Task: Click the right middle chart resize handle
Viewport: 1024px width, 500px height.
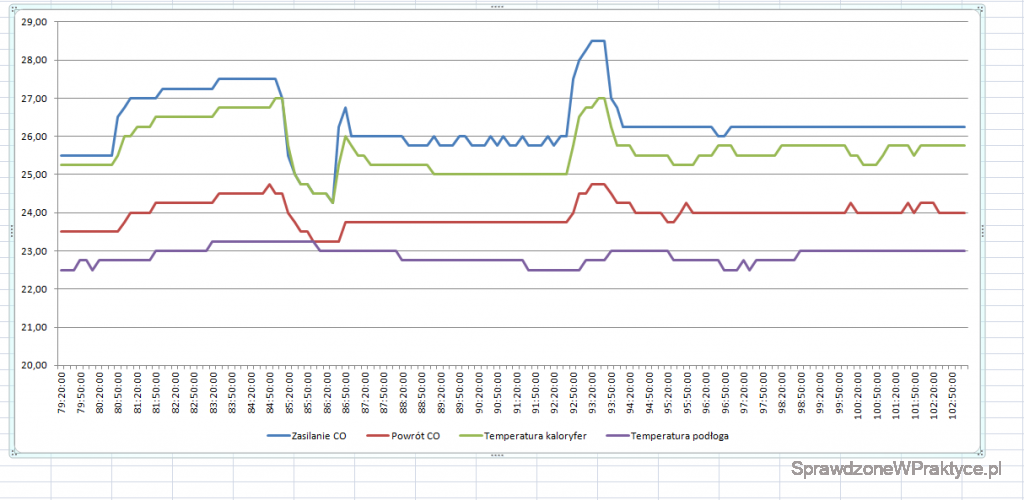Action: pos(983,231)
